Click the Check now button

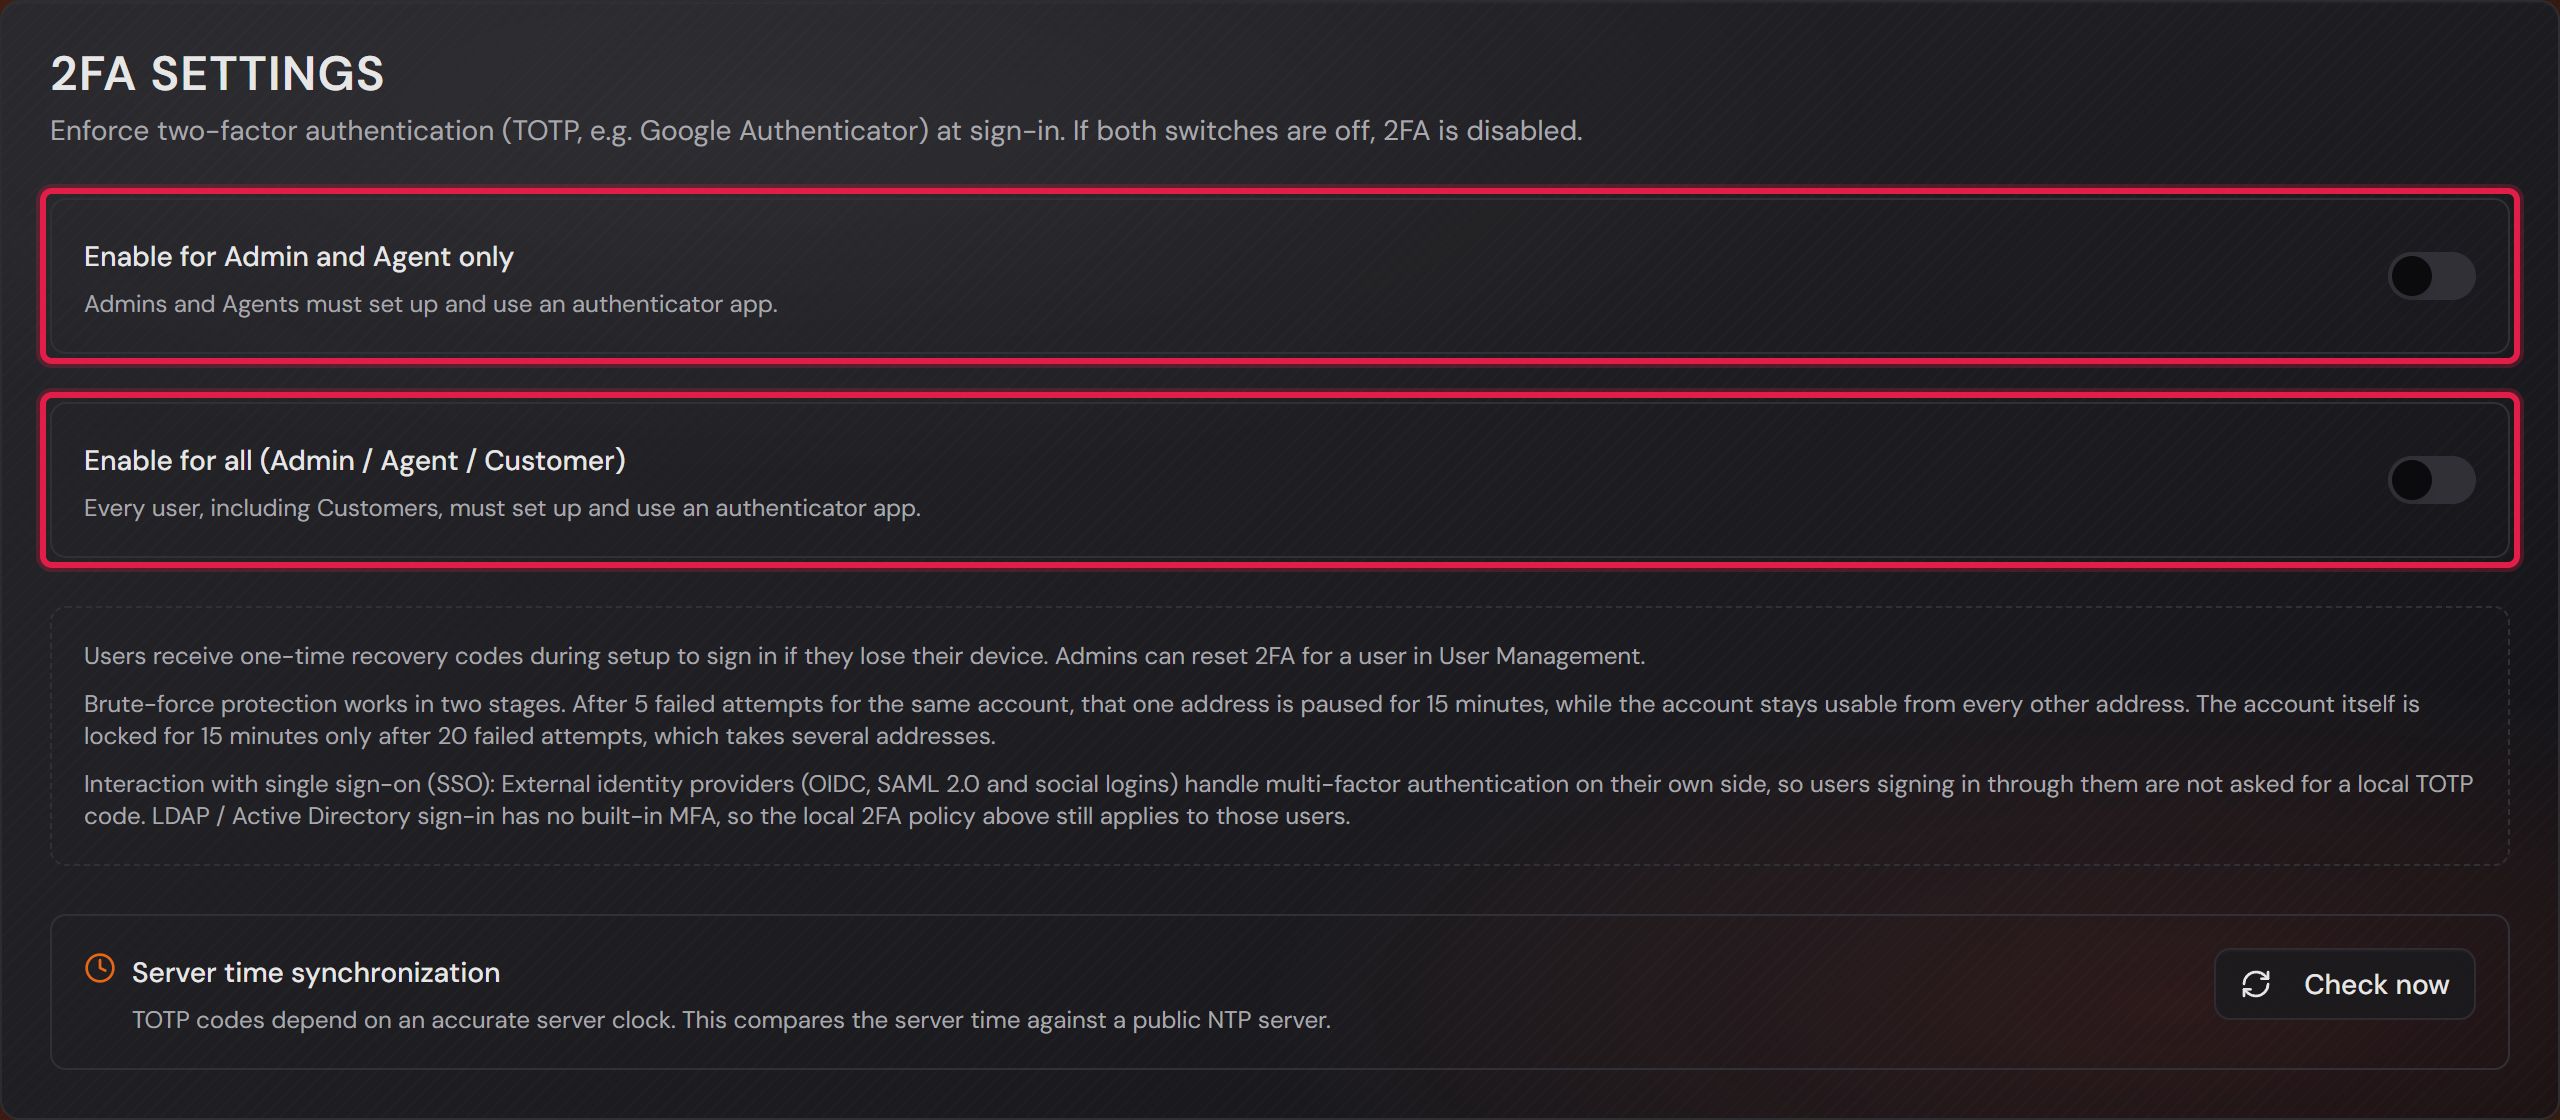coord(2344,984)
